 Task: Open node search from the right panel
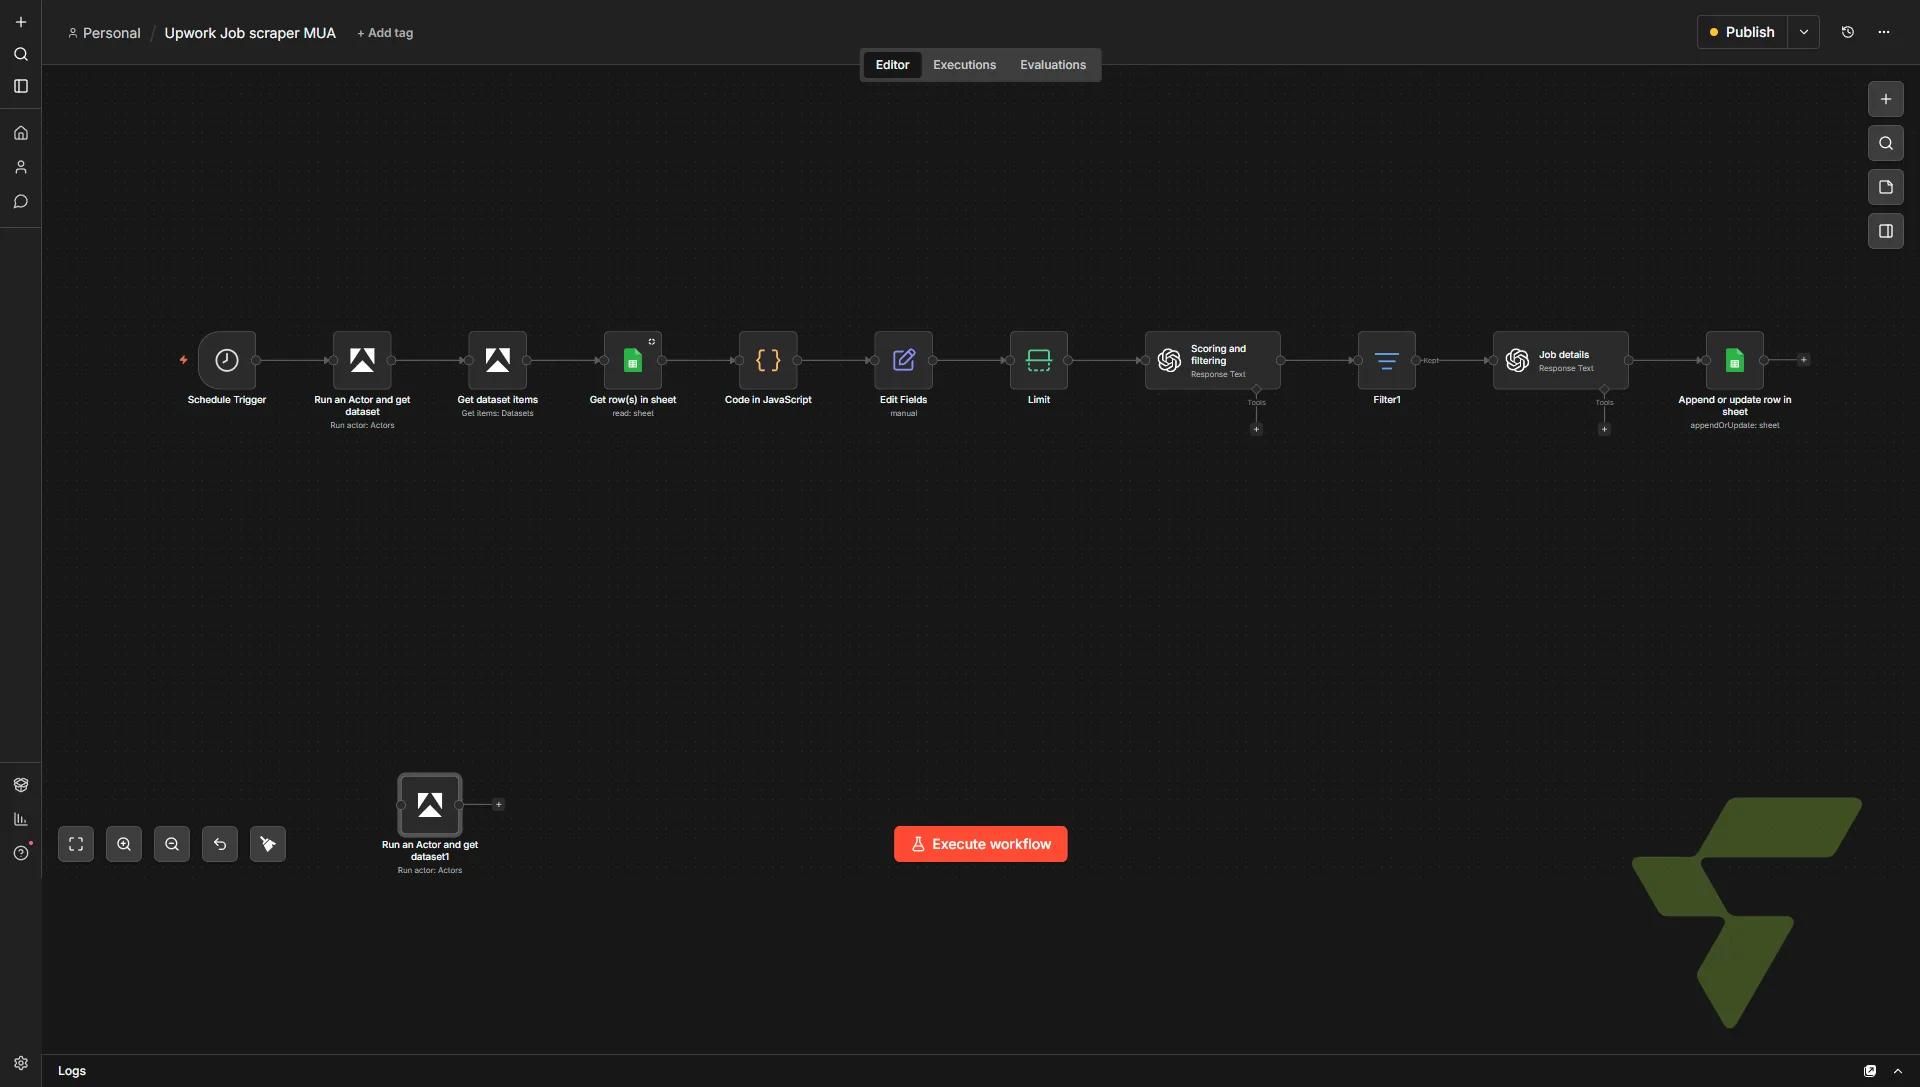coord(1886,143)
